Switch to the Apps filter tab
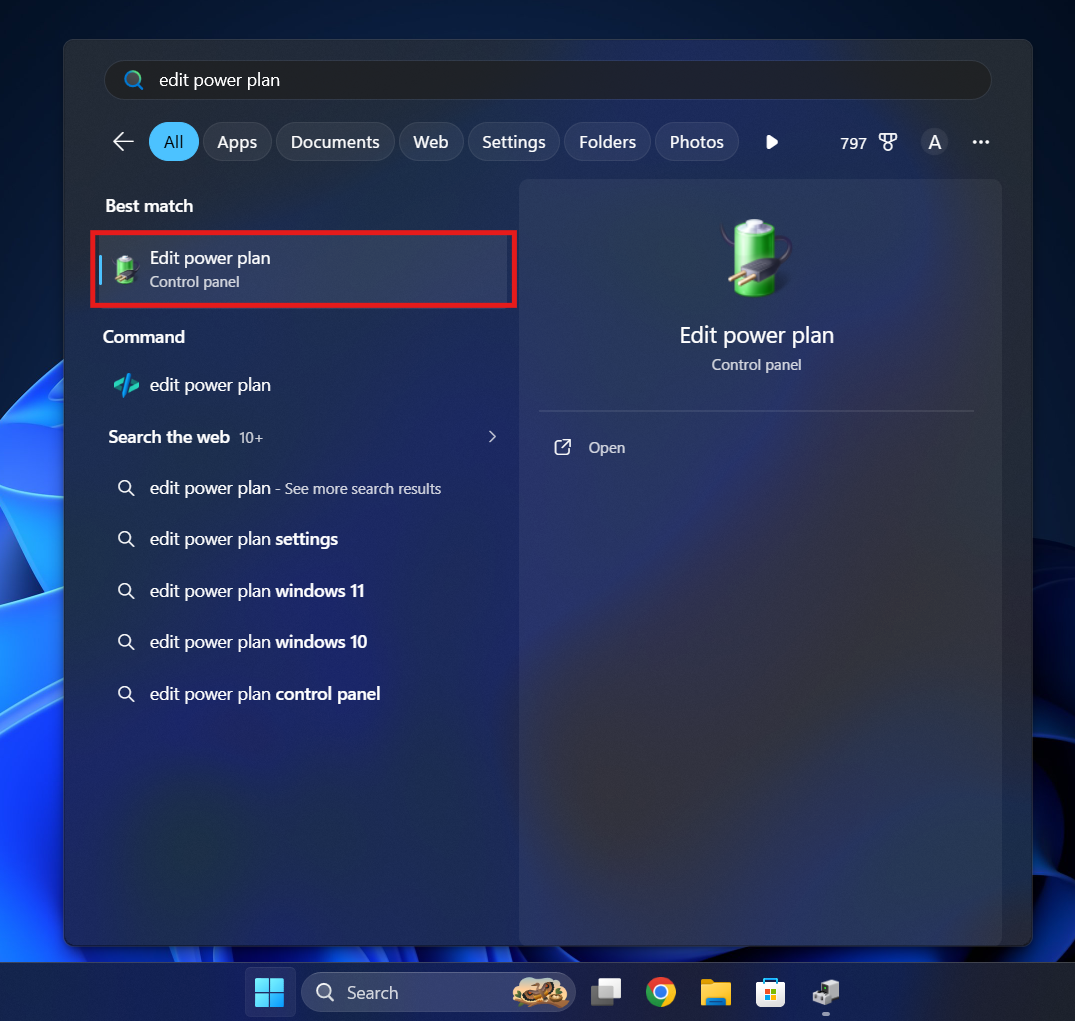This screenshot has height=1021, width=1075. [237, 142]
